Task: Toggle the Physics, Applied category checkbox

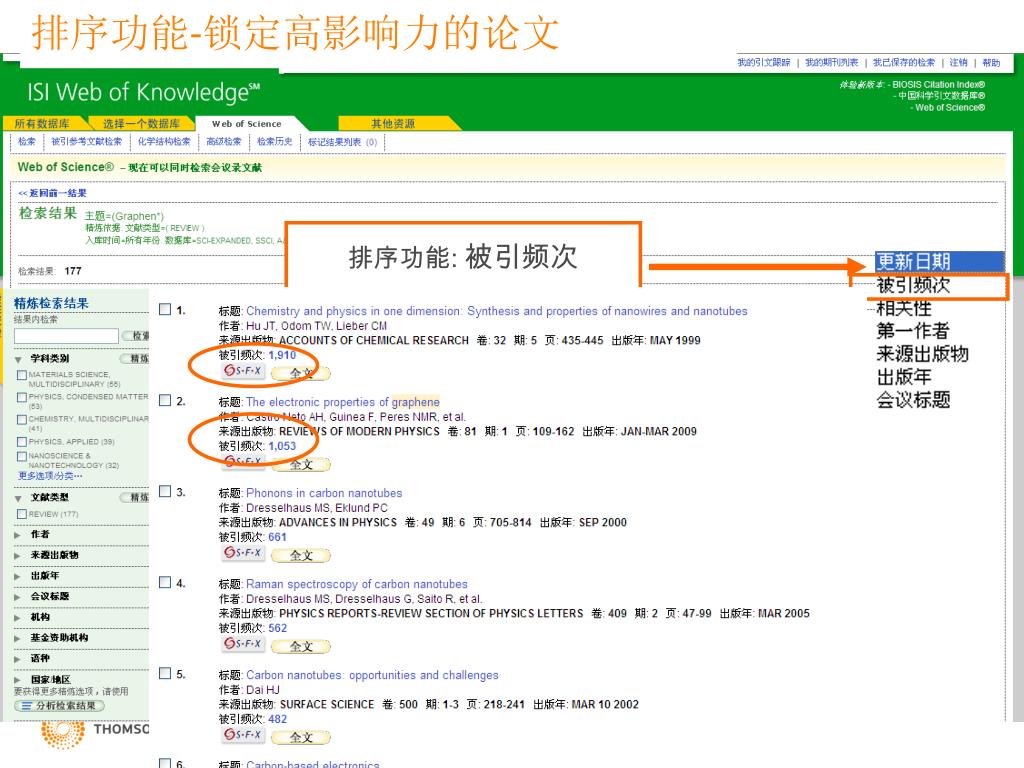Action: click(x=22, y=442)
